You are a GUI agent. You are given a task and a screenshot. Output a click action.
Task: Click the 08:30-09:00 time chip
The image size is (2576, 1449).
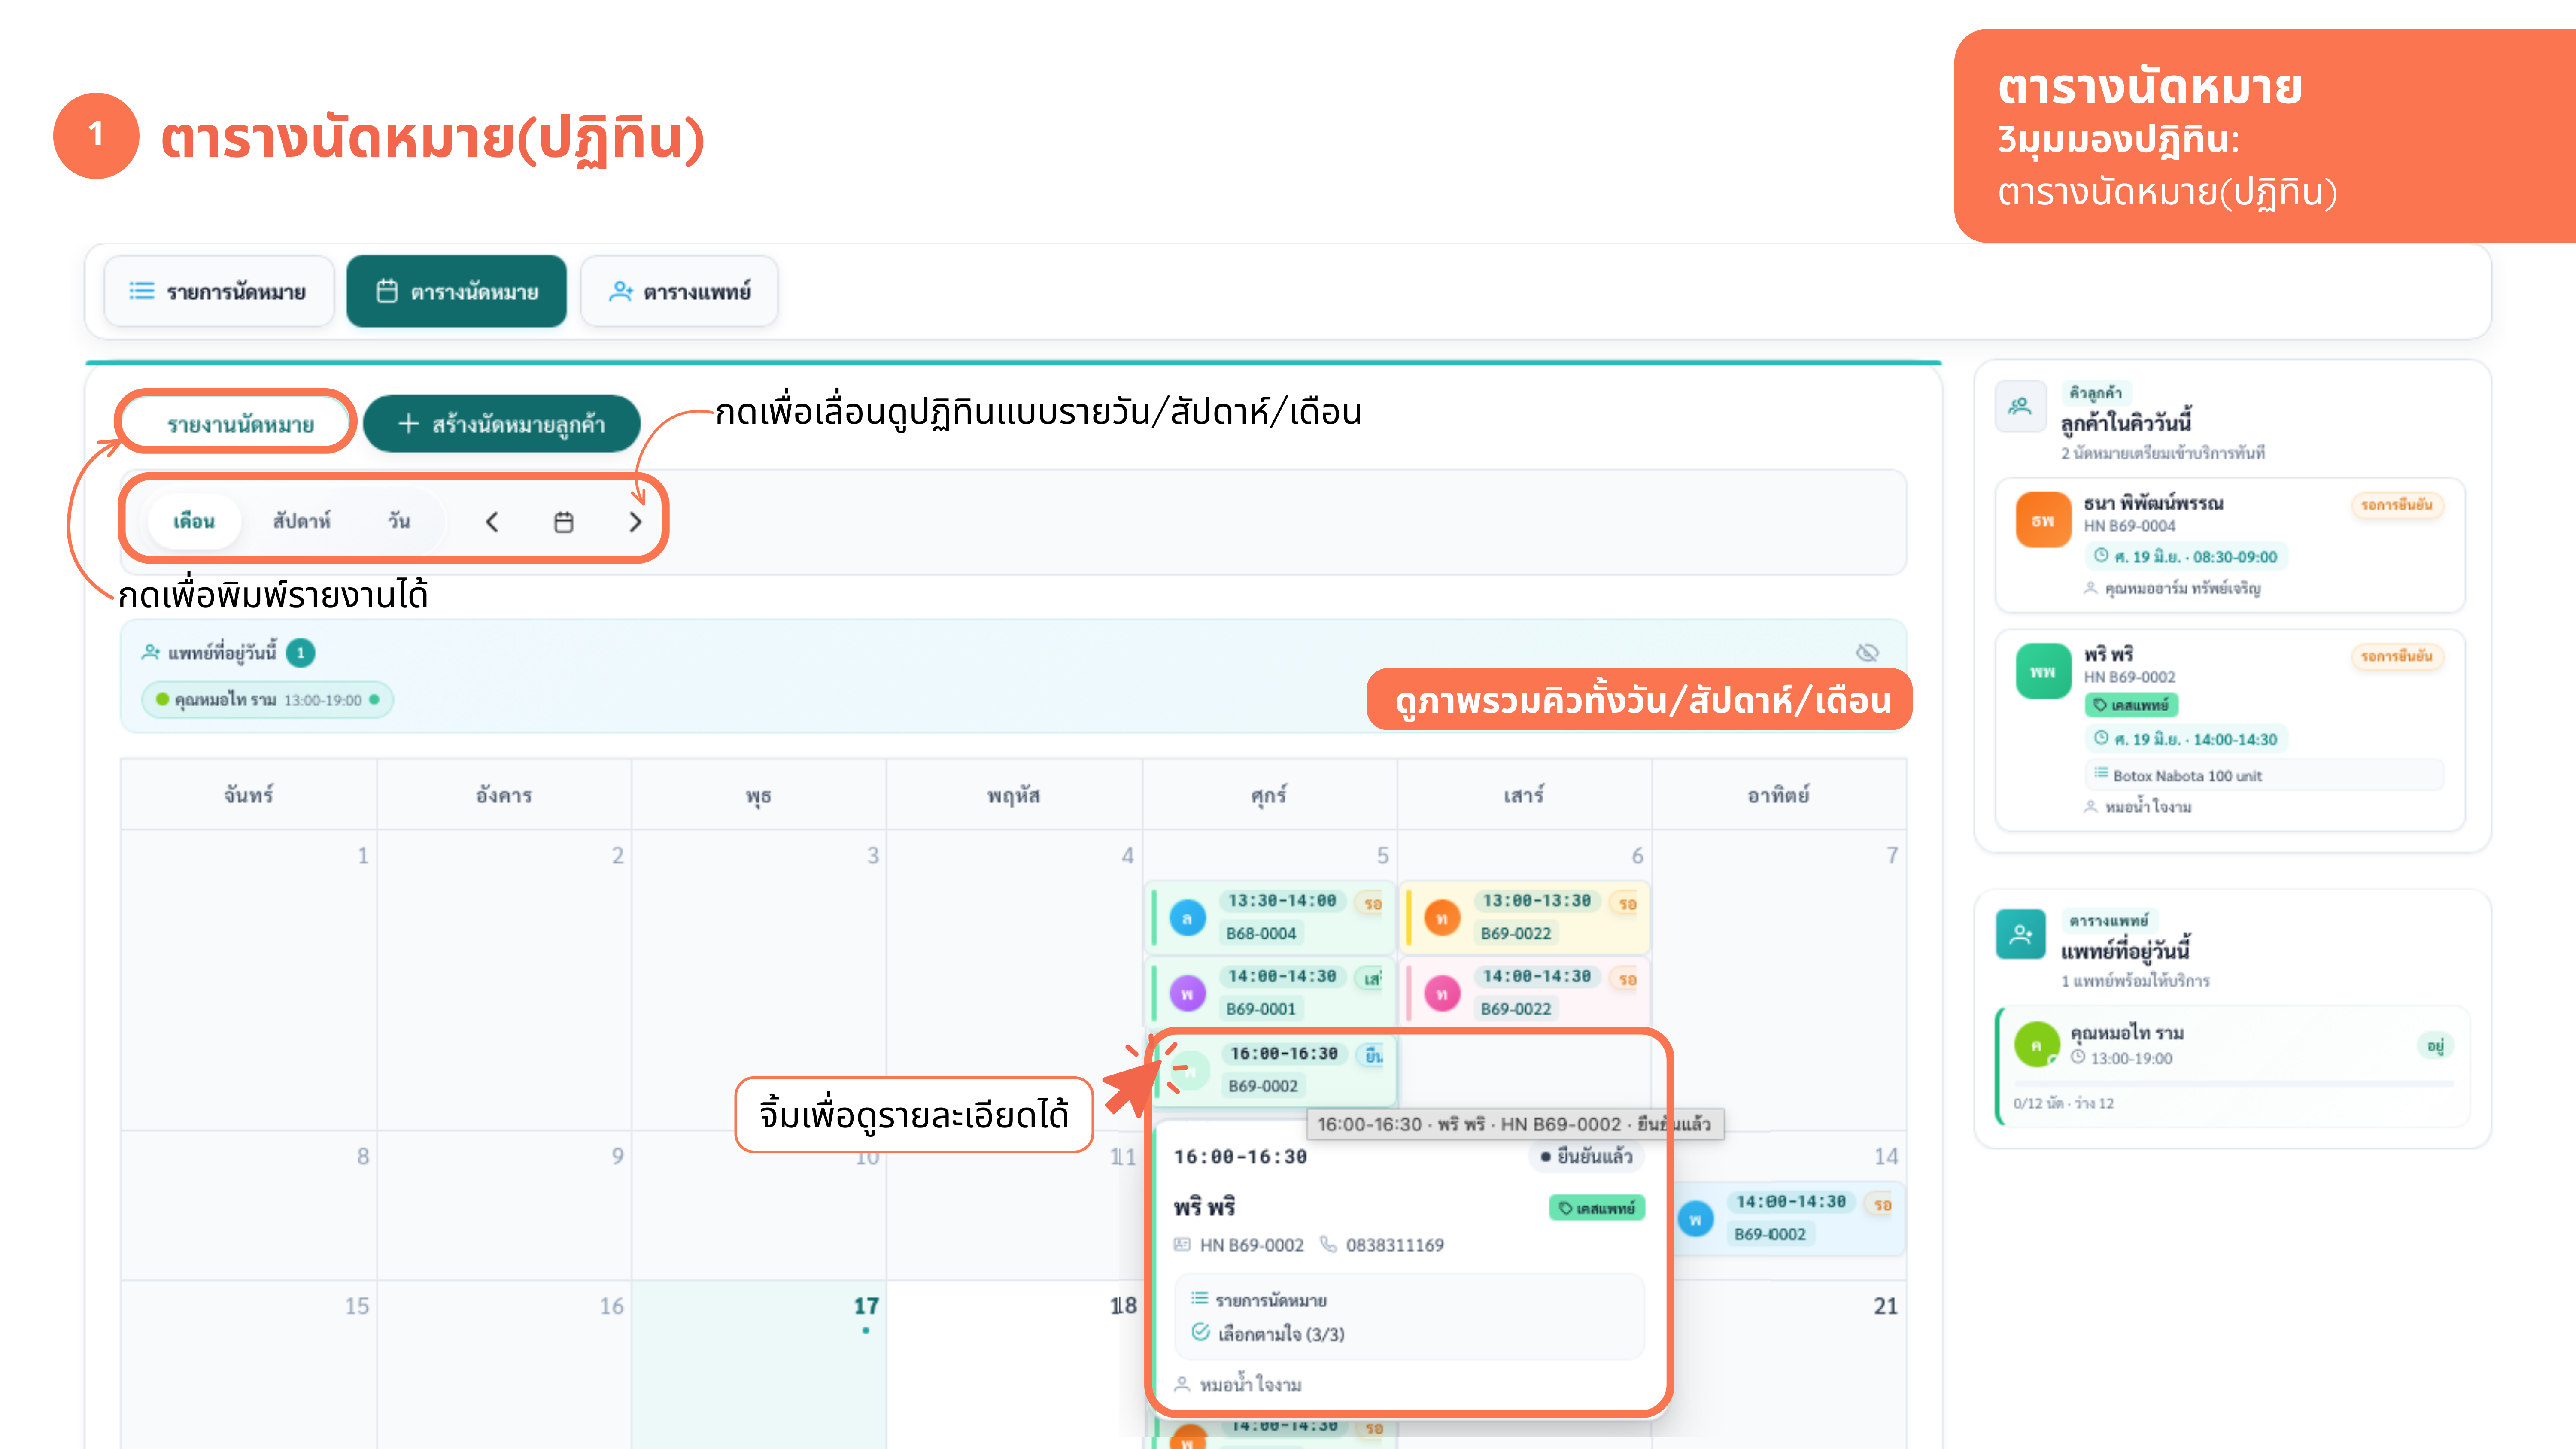coord(2186,557)
